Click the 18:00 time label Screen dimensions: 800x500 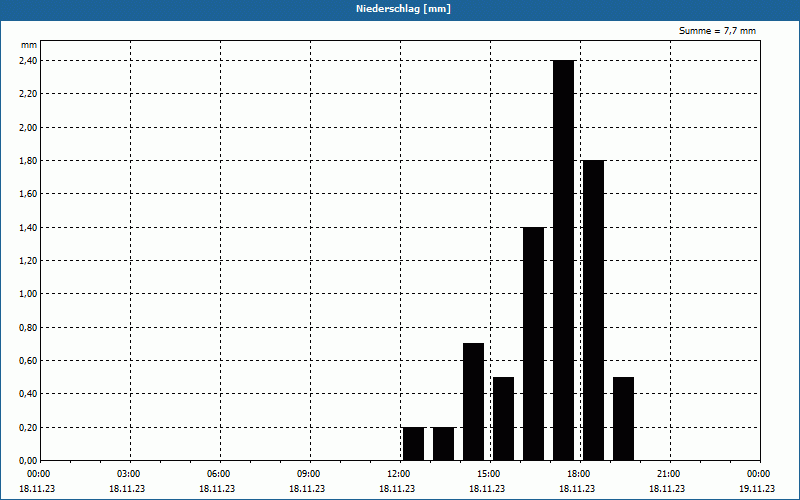(579, 474)
